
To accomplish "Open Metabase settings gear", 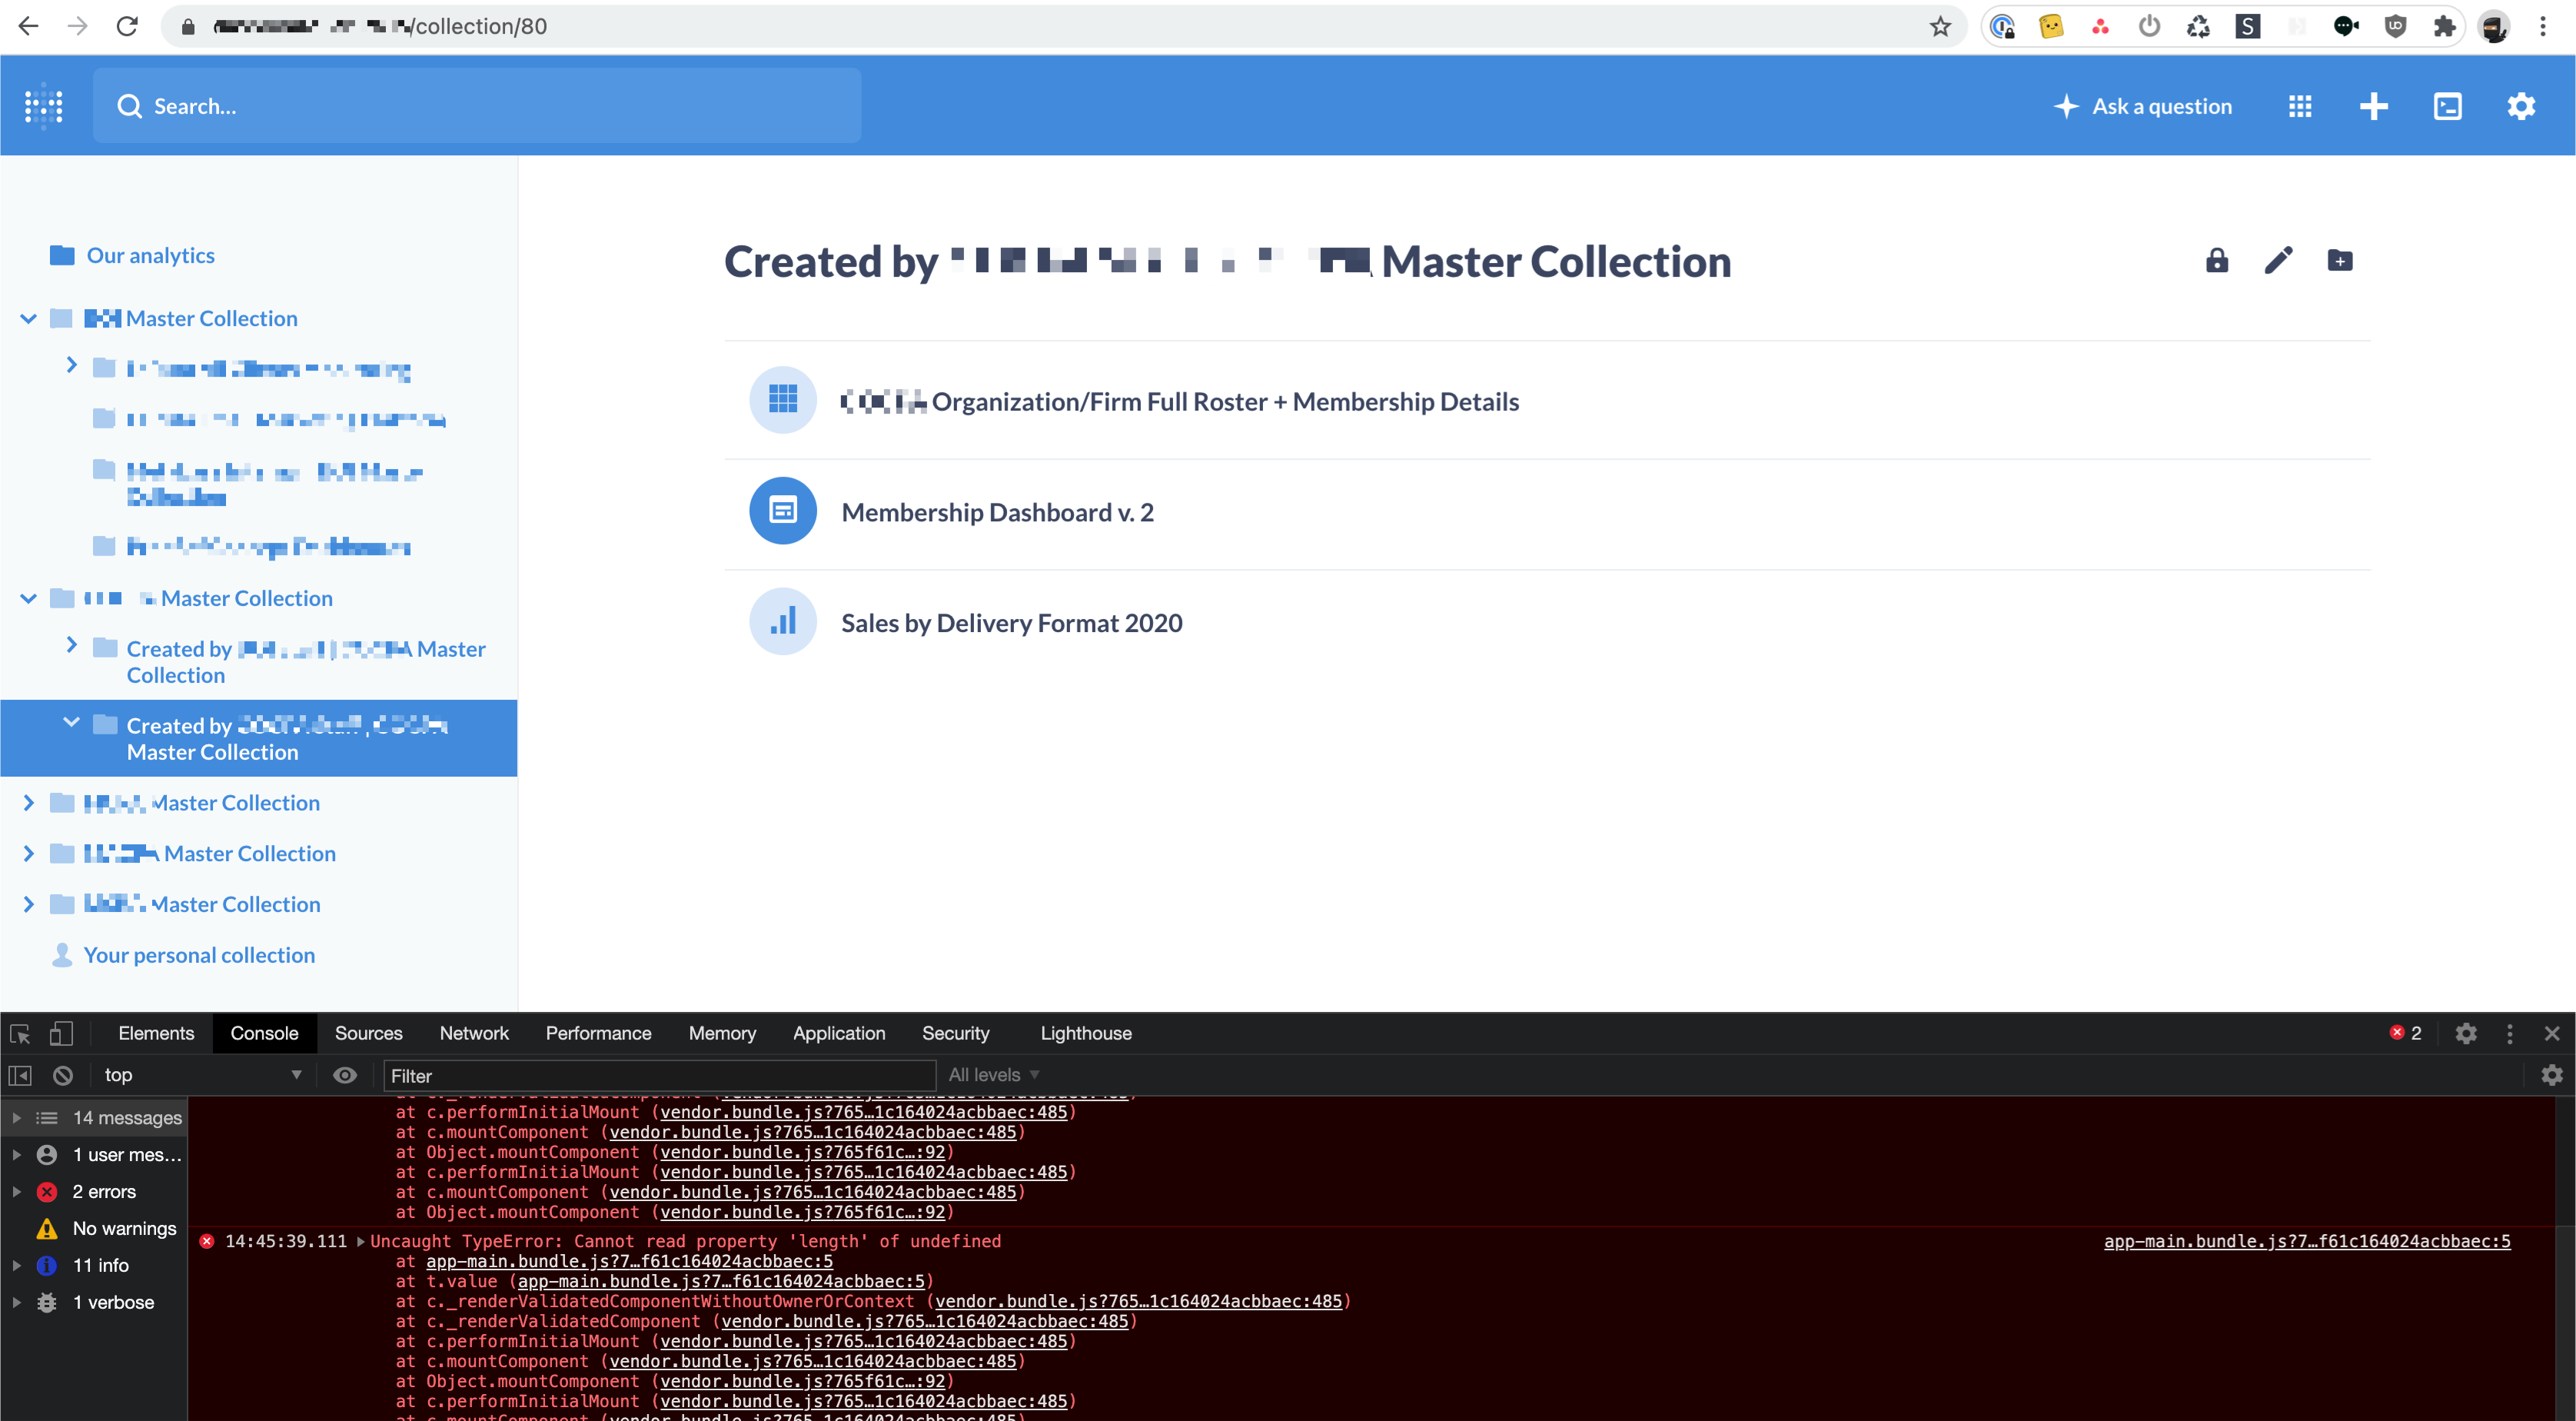I will tap(2522, 106).
